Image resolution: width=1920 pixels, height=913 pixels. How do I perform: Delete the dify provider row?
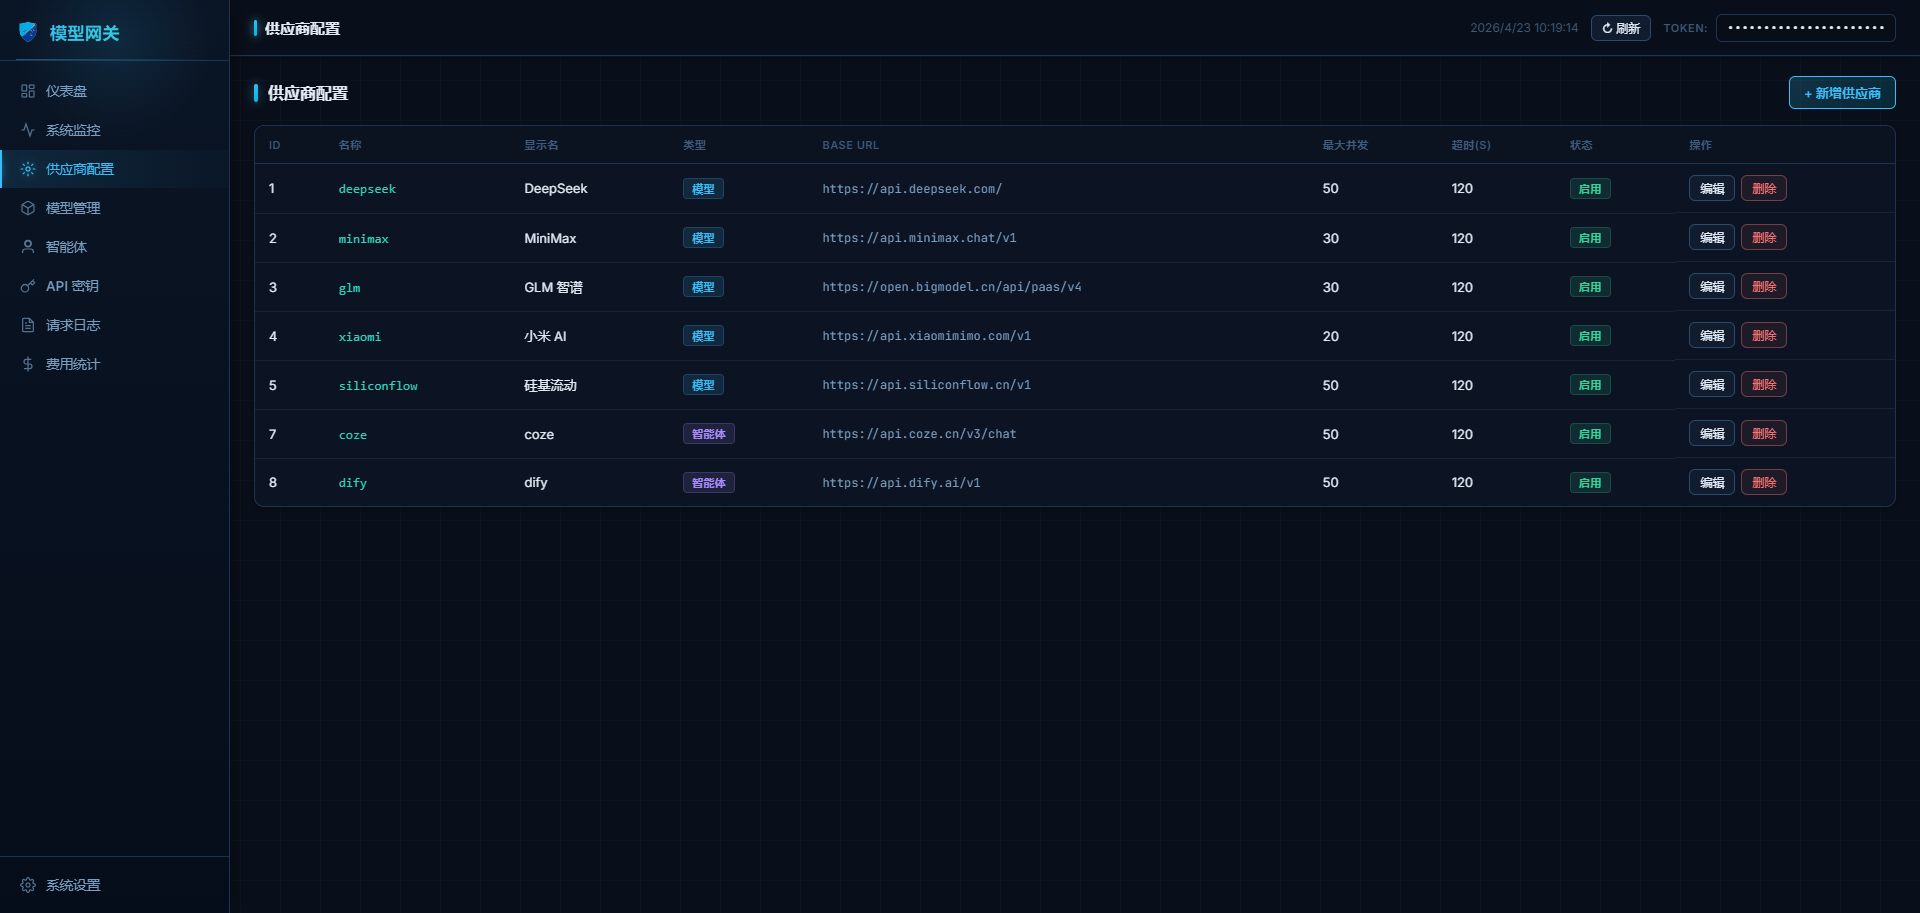coord(1763,483)
